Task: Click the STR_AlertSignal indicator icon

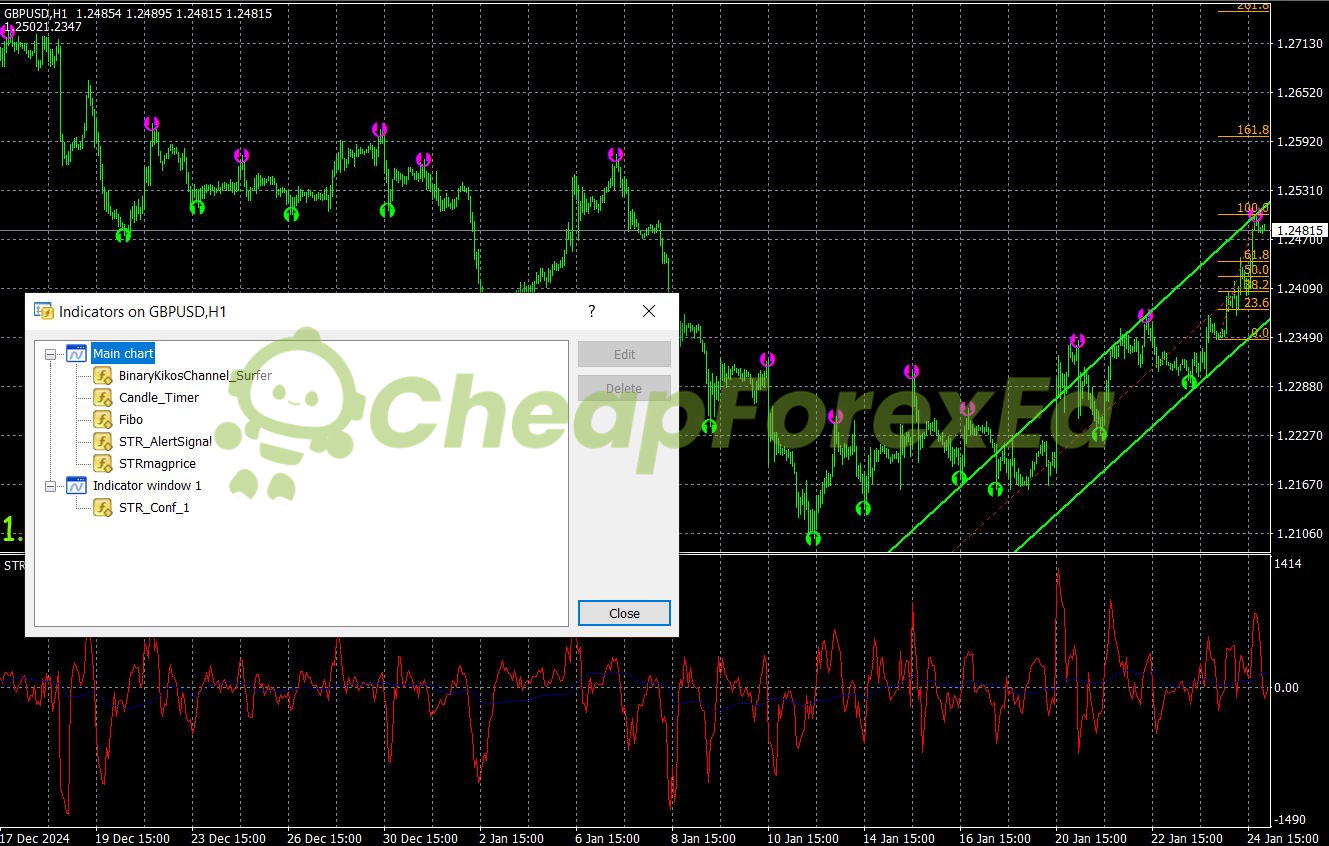Action: pos(103,442)
